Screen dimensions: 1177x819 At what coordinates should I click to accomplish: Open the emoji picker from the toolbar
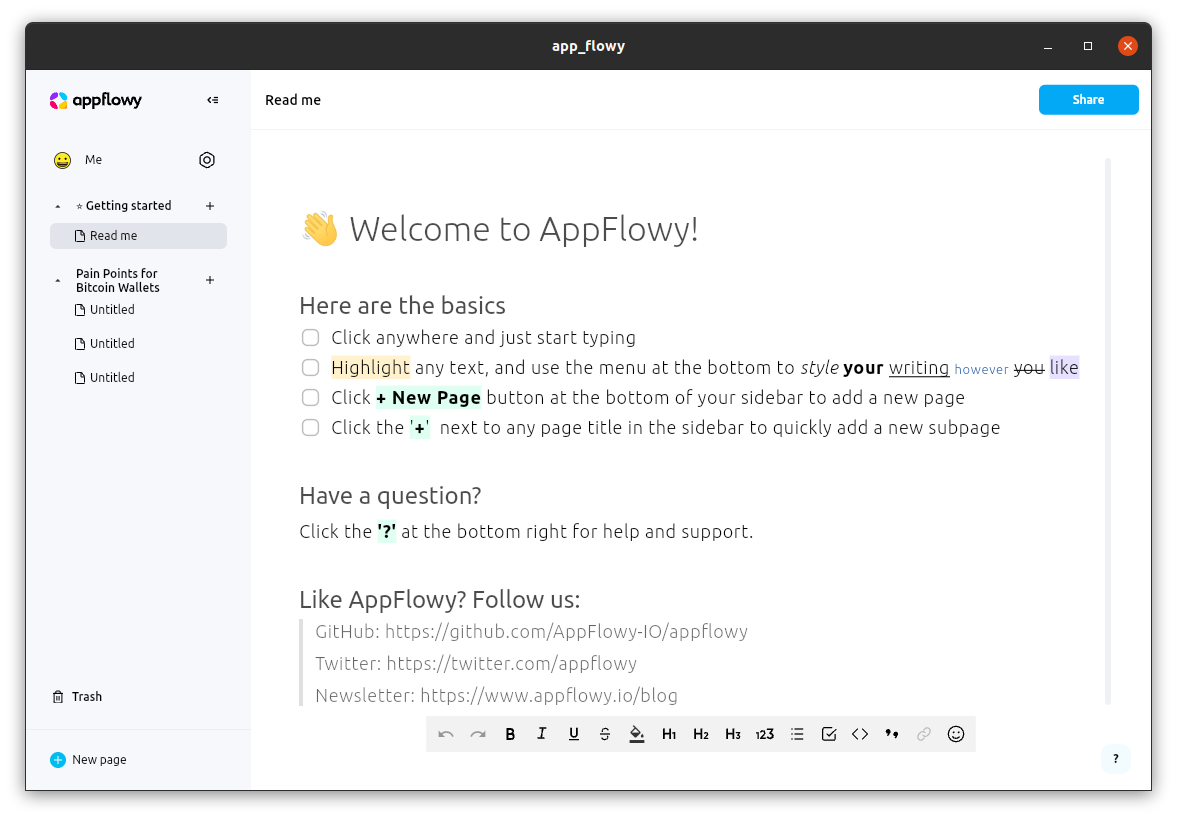point(956,734)
